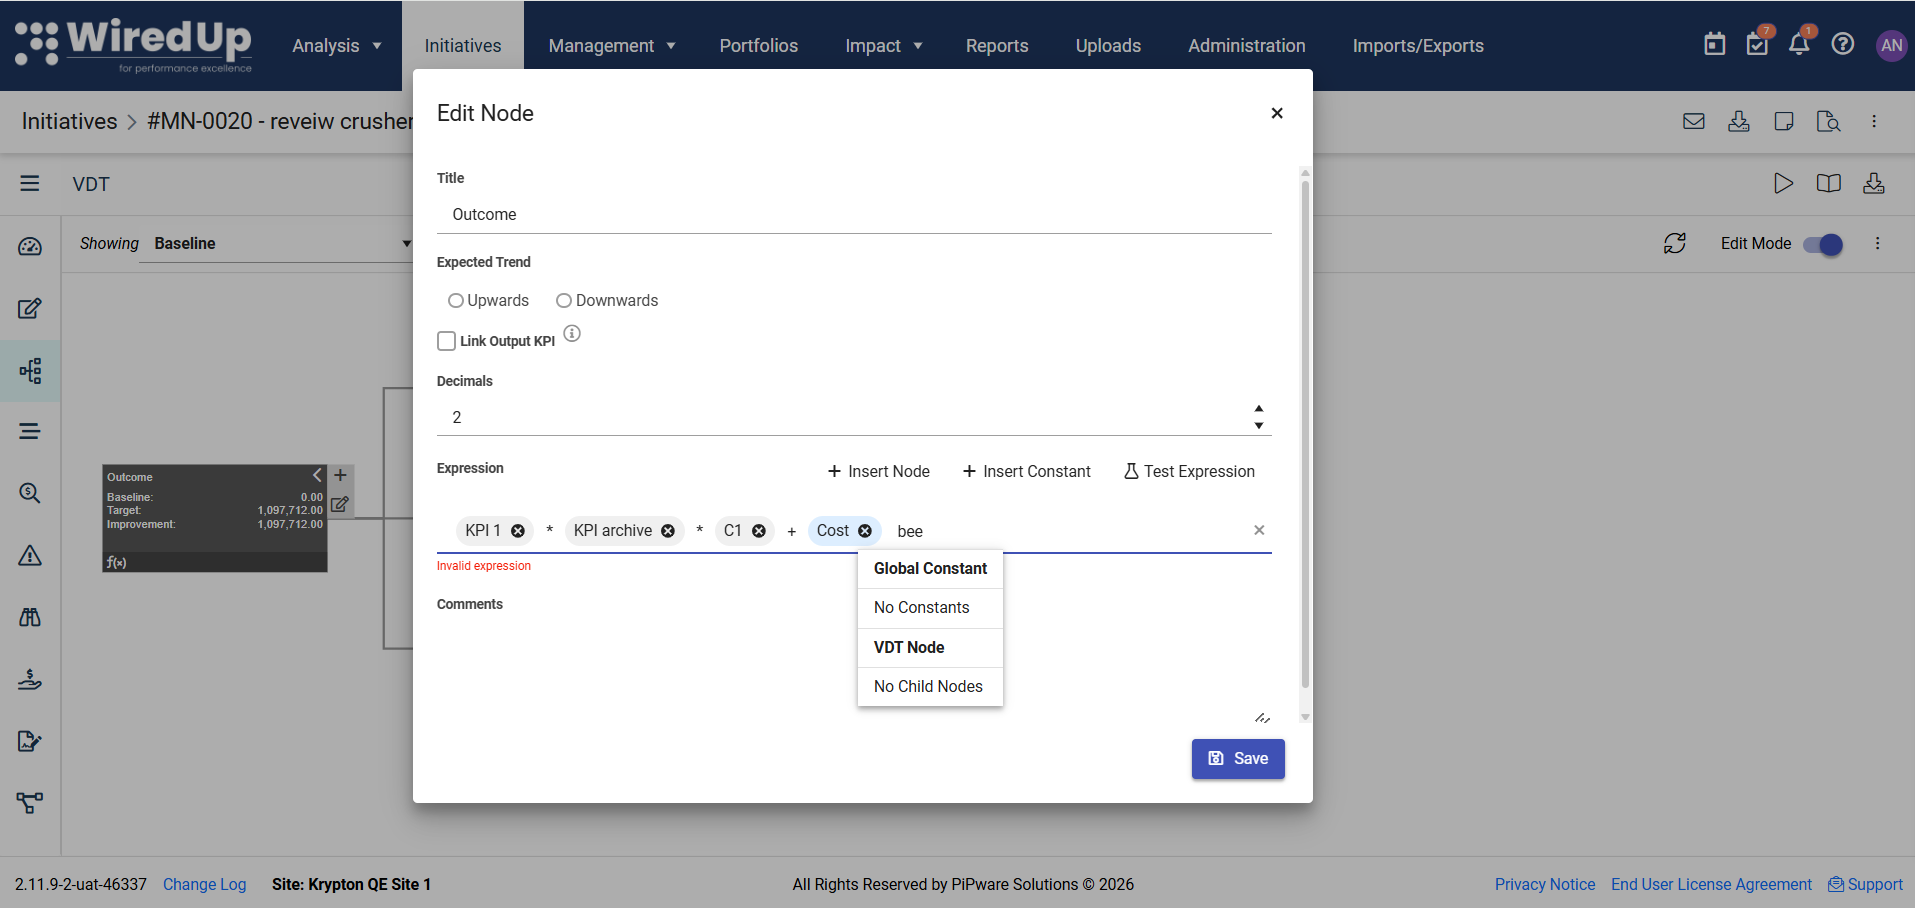Go to the Reports menu
1915x908 pixels.
[x=997, y=46]
